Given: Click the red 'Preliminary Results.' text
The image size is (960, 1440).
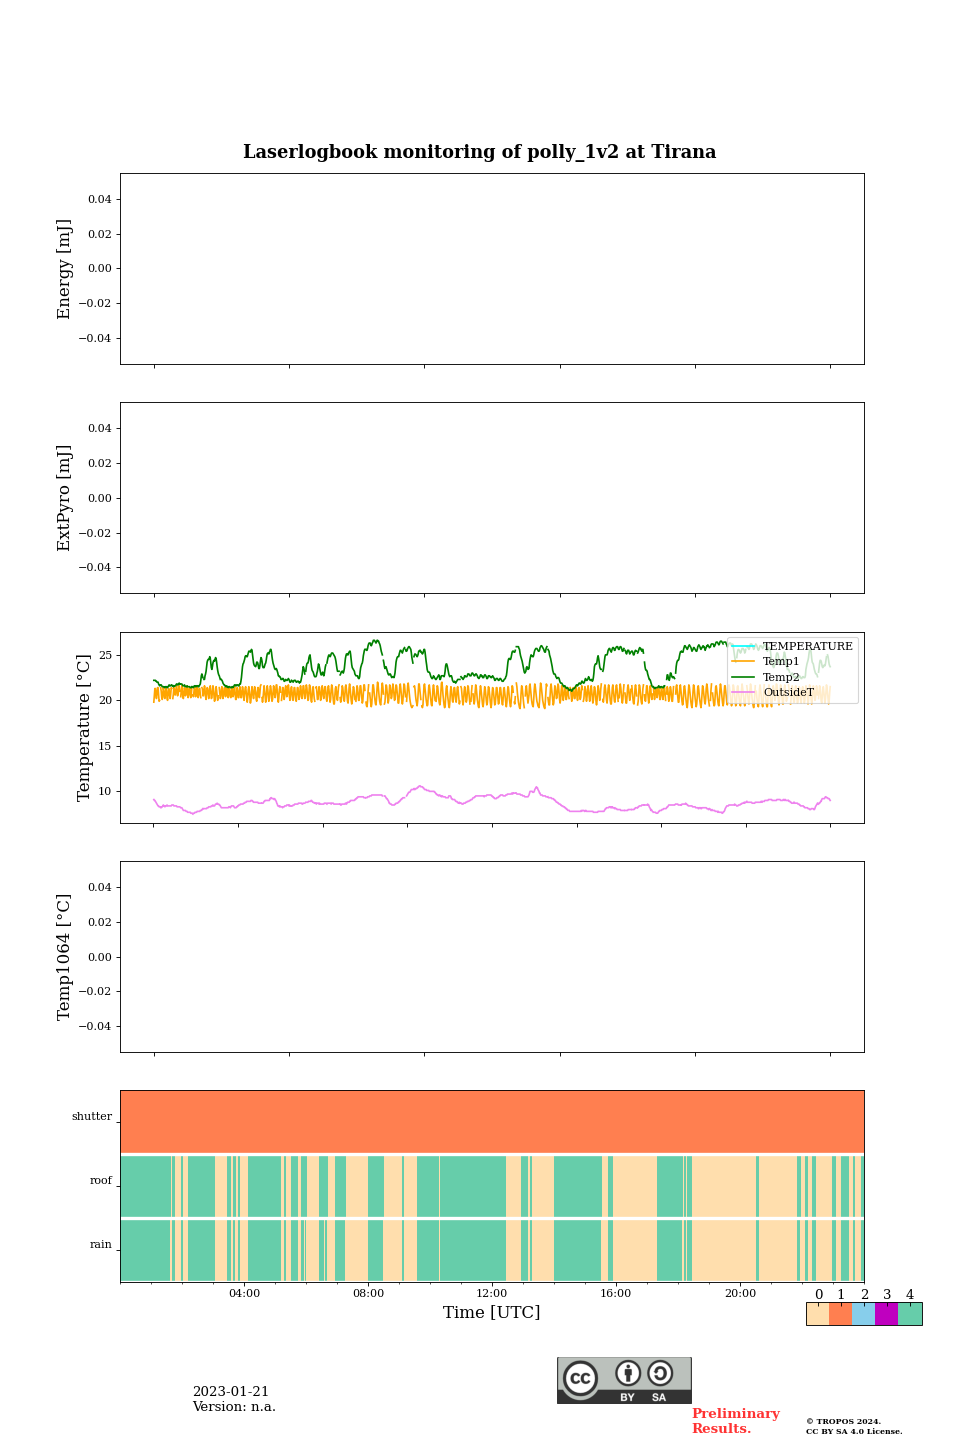Looking at the screenshot, I should coord(735,1421).
